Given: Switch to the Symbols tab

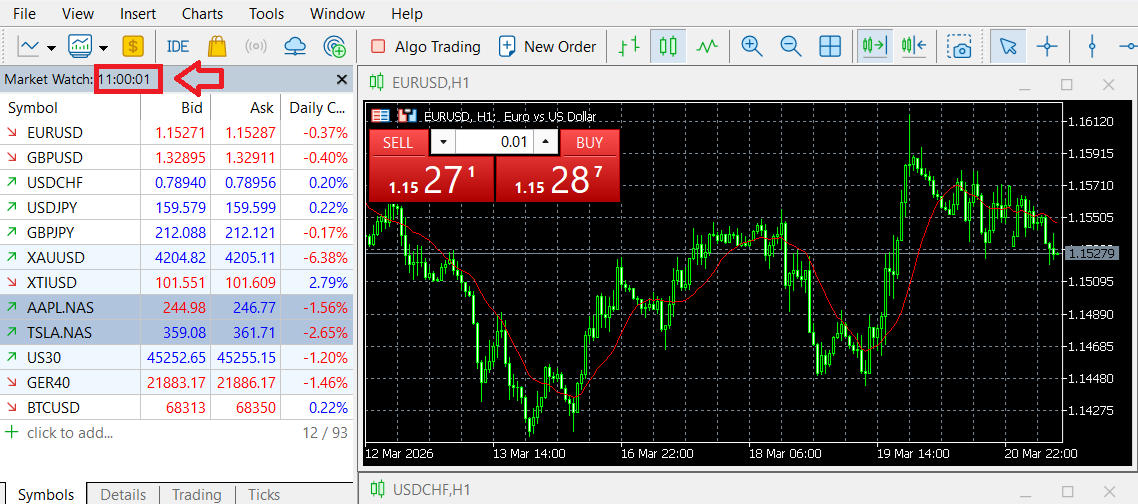Looking at the screenshot, I should click(x=45, y=495).
